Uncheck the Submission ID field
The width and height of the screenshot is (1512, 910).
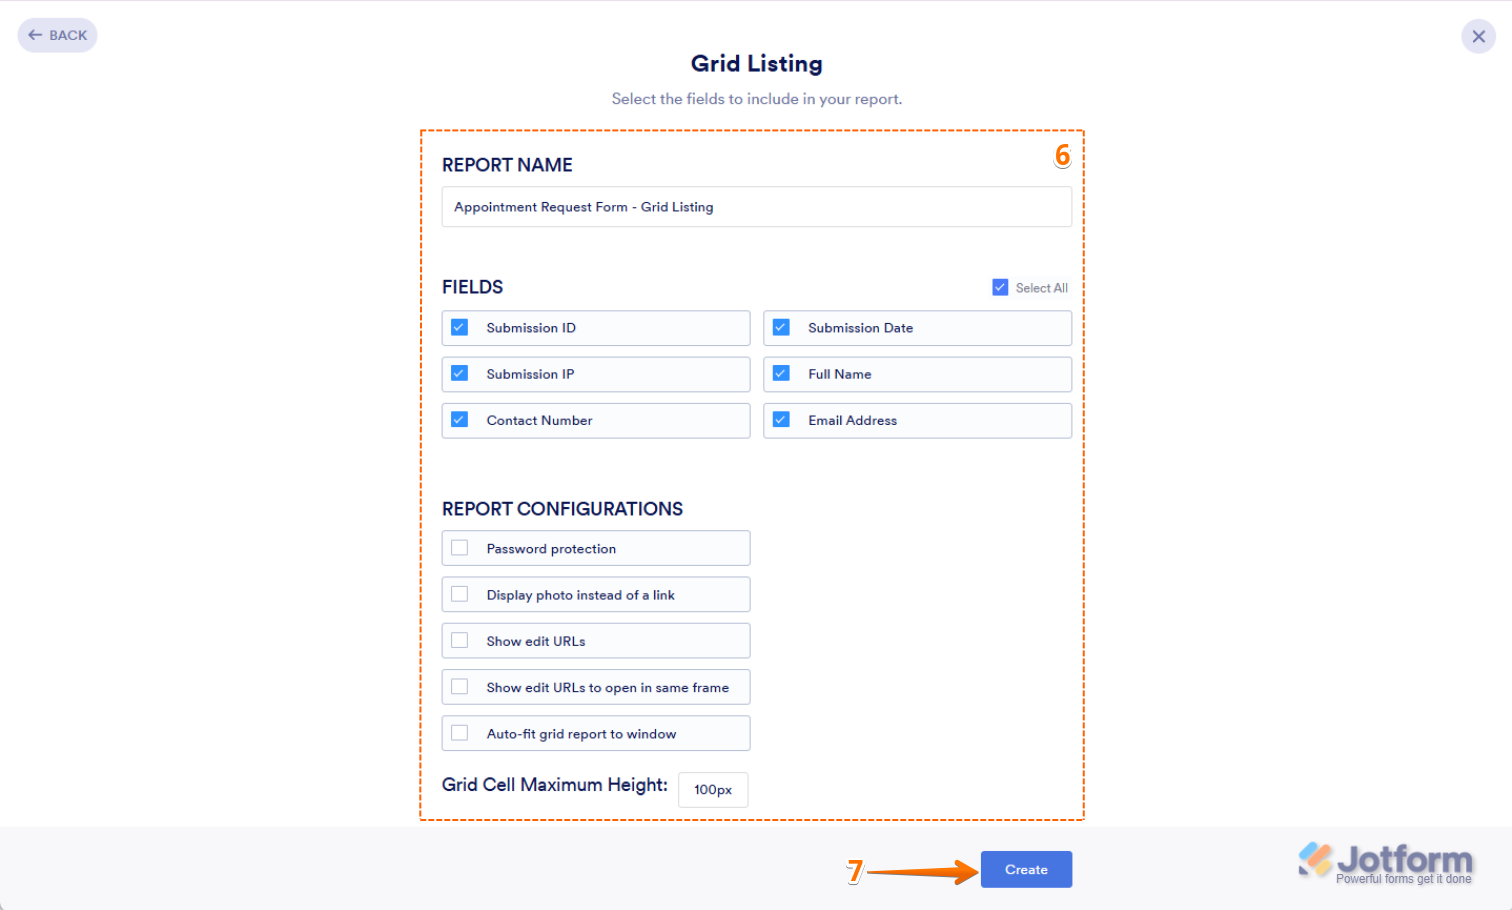coord(460,328)
